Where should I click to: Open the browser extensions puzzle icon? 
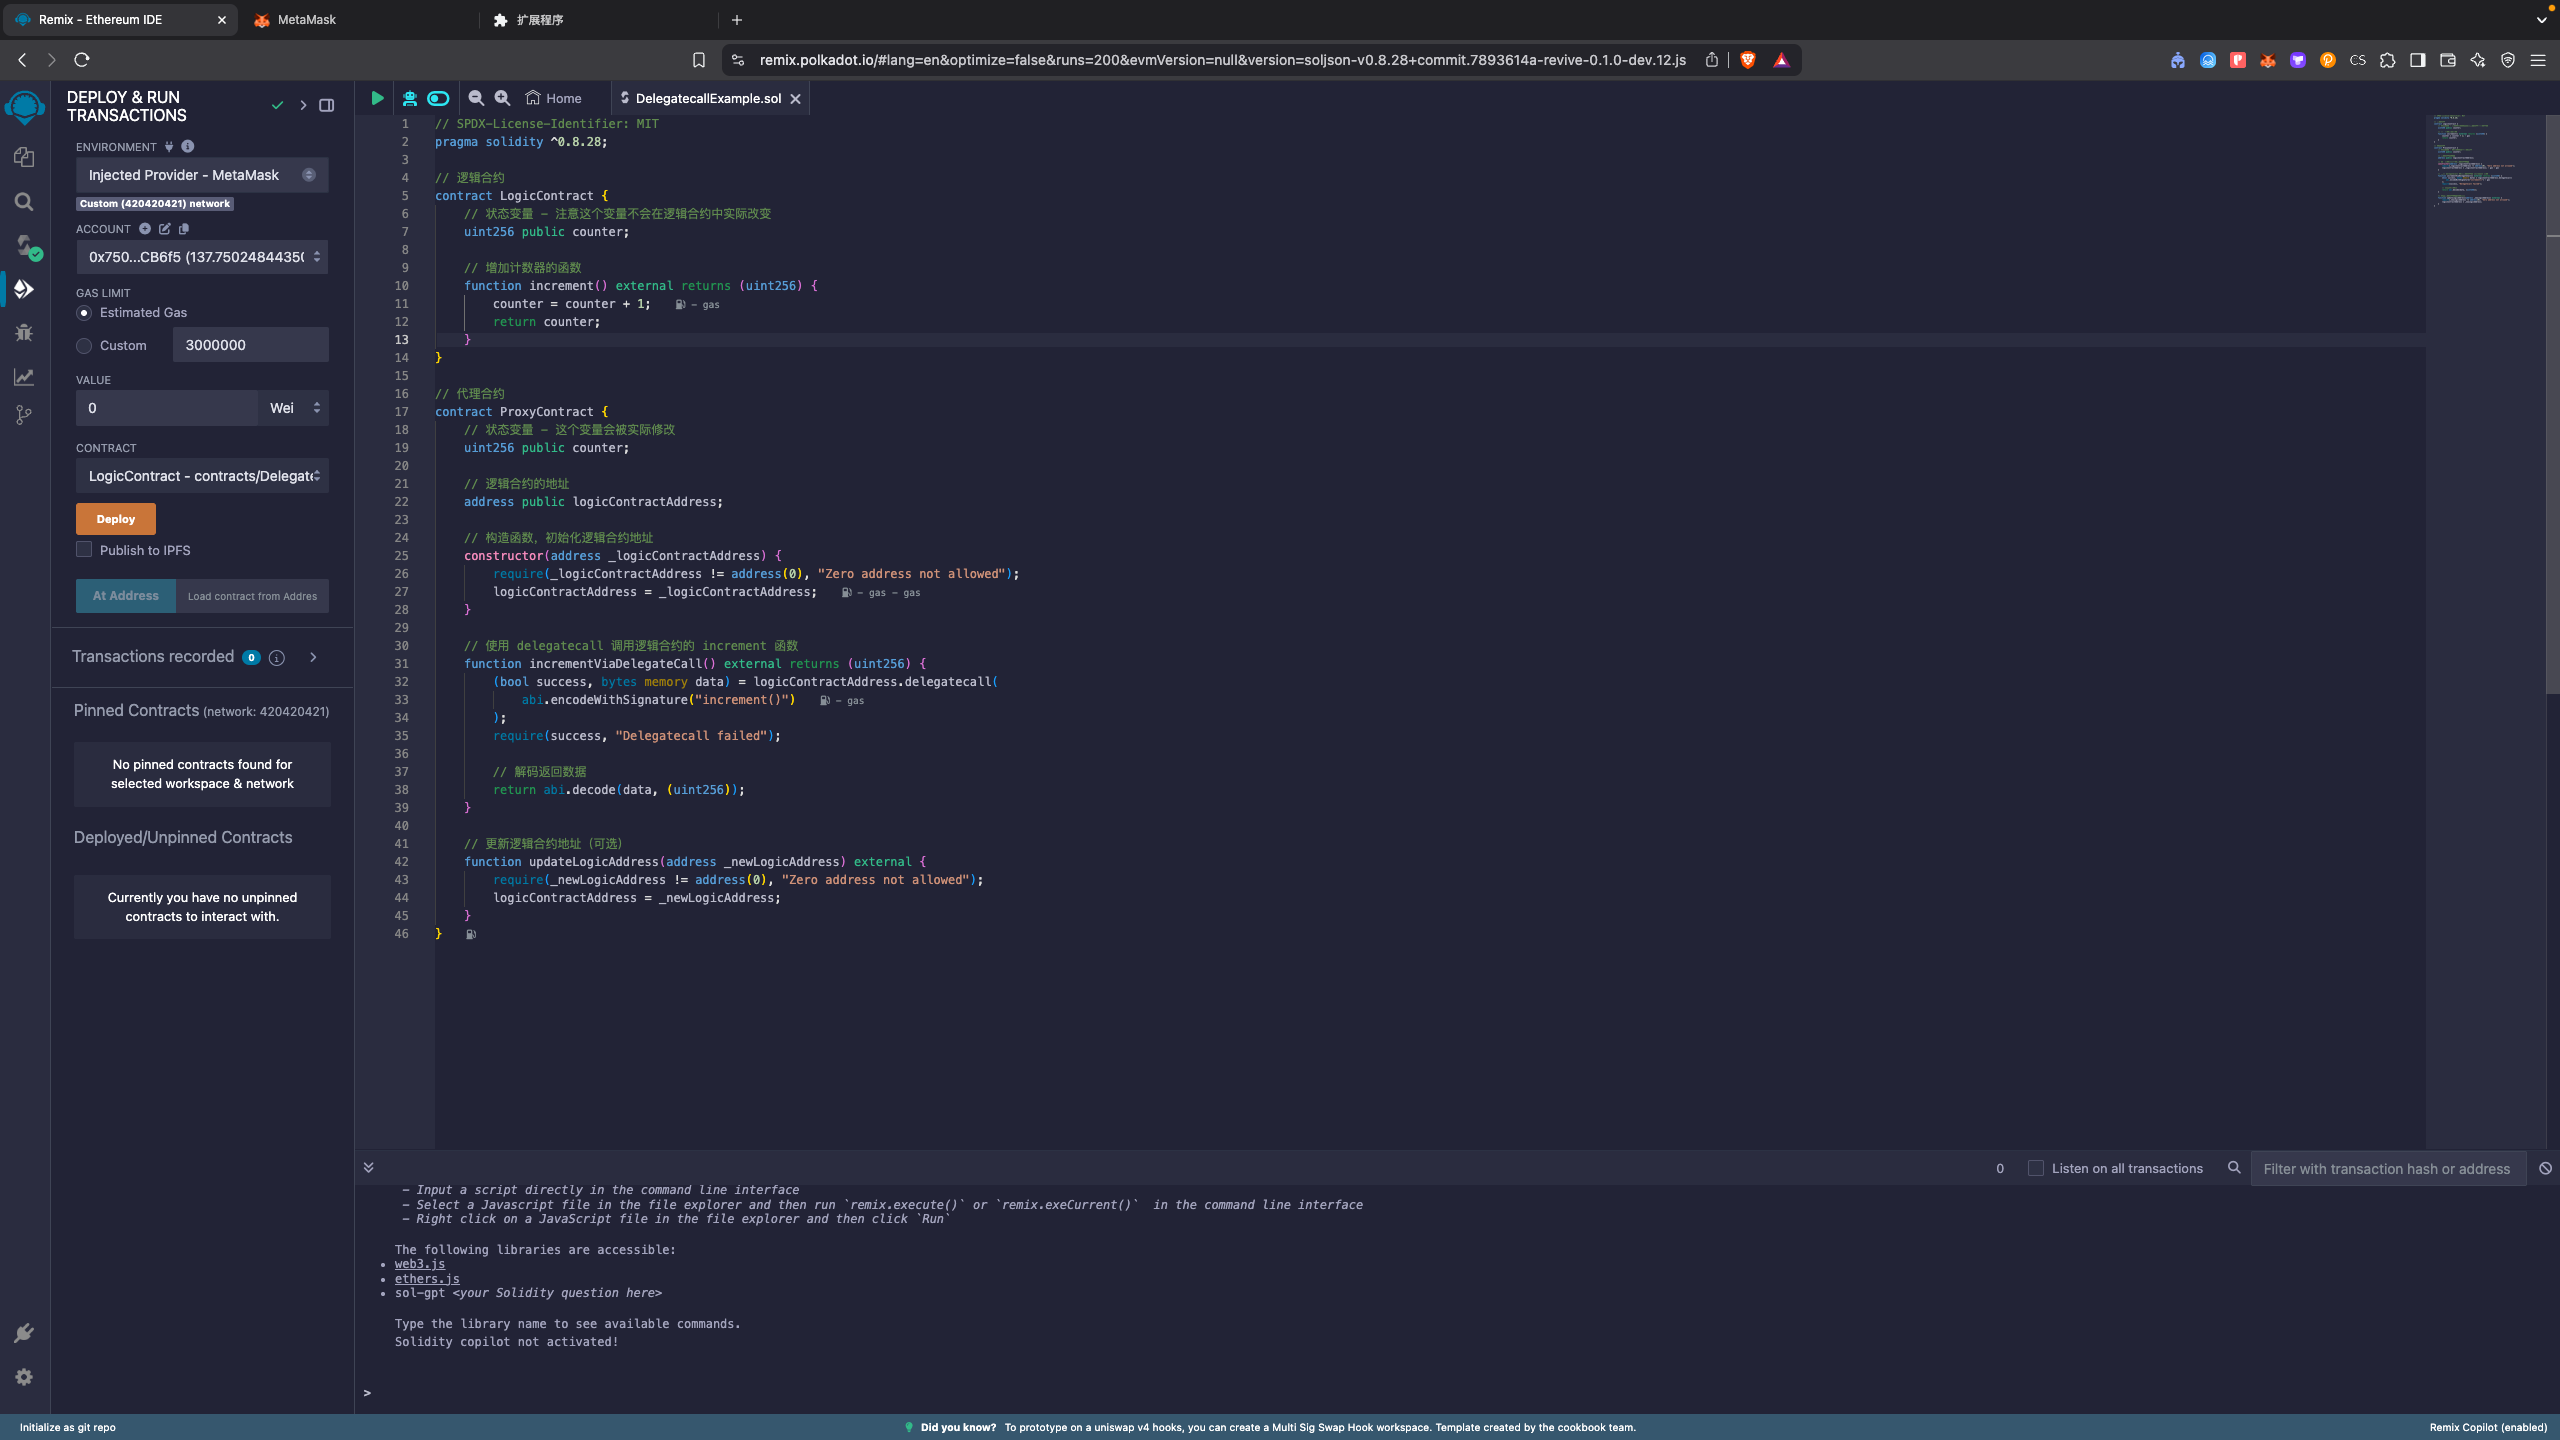point(2388,60)
